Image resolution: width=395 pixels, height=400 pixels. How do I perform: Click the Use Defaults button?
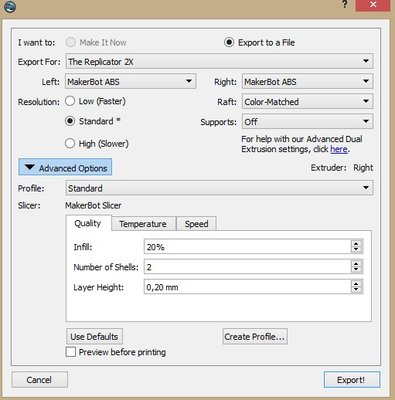pos(94,336)
